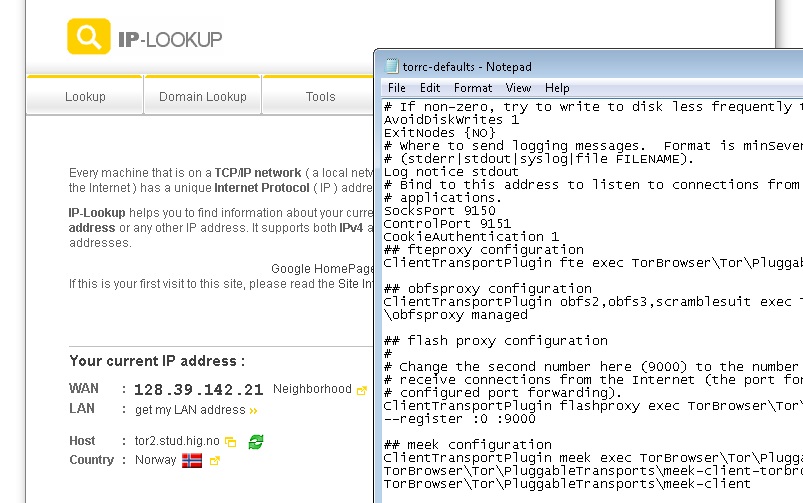Viewport: 803px width, 503px height.
Task: Click the '## fteproxy configuration' line
Action: click(x=483, y=249)
